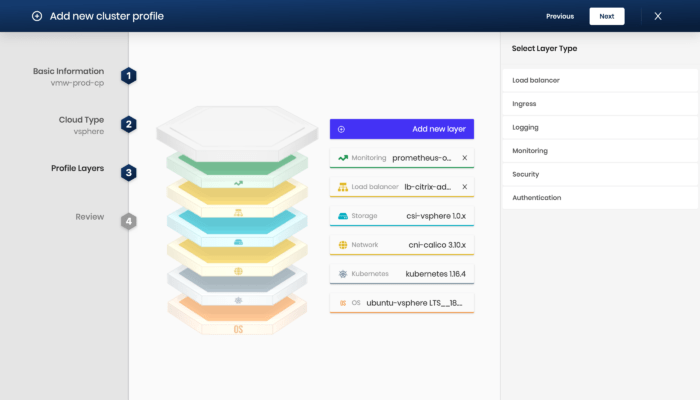
Task: Click the Kubernetes wheel icon in layer list
Action: click(343, 274)
